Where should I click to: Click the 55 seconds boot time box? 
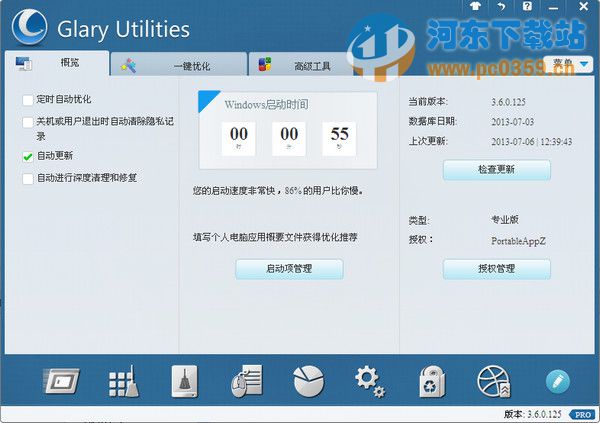pos(339,139)
